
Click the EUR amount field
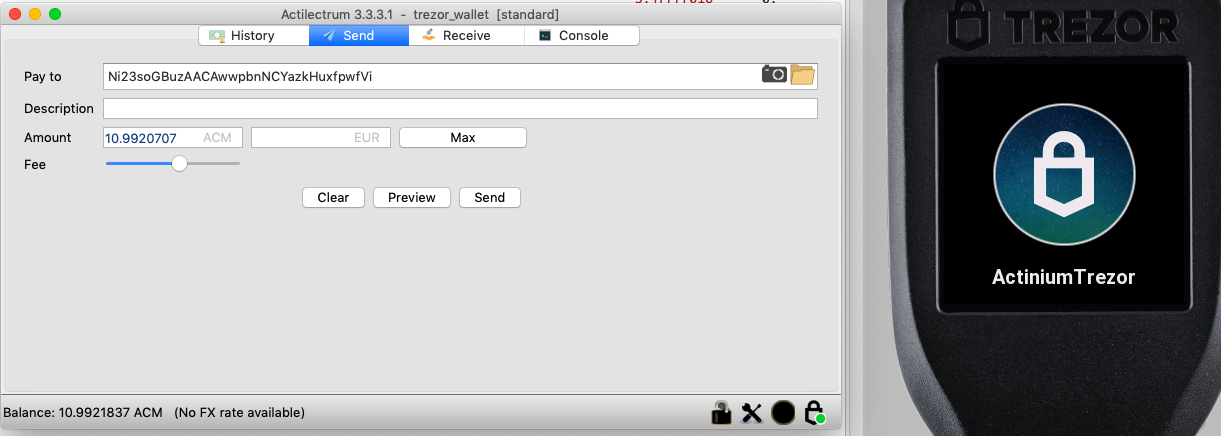[x=321, y=137]
